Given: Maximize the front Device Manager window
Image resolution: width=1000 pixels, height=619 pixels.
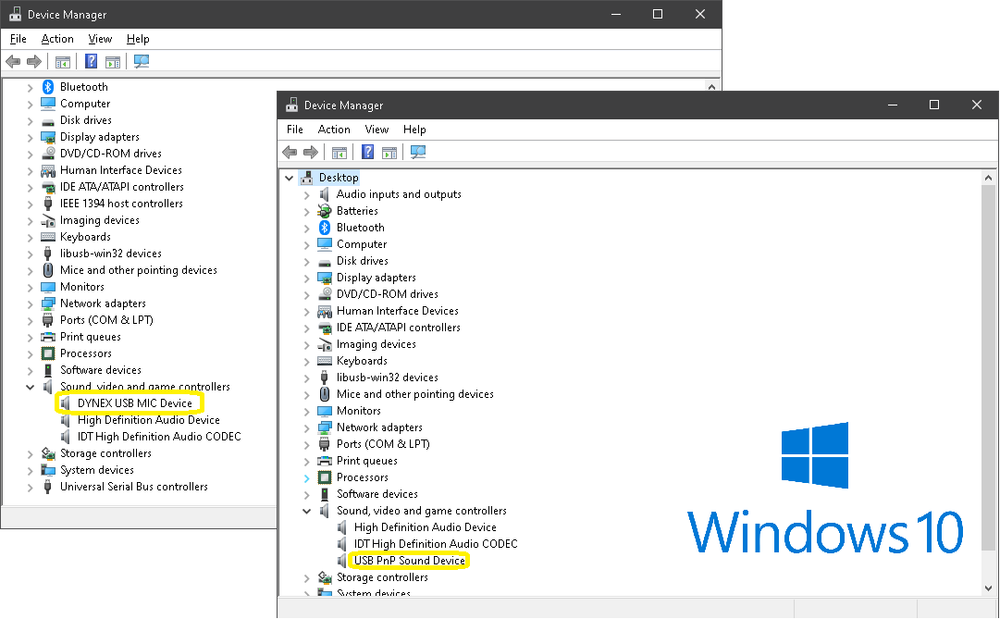Looking at the screenshot, I should [x=934, y=105].
